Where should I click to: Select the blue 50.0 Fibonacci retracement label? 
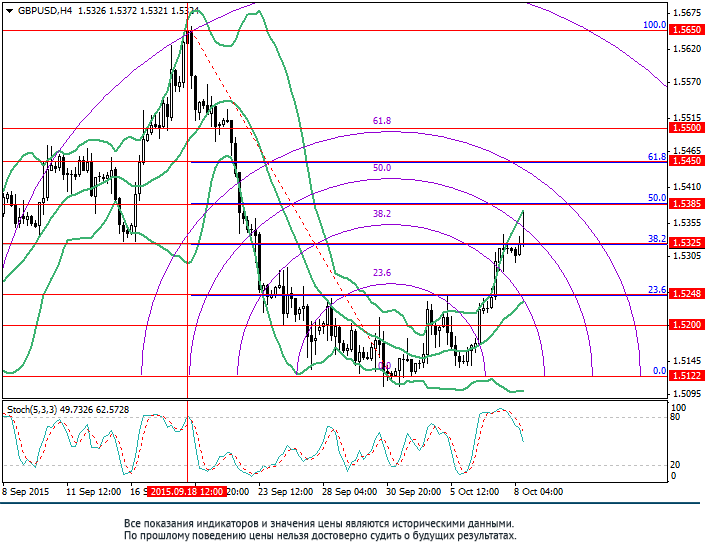click(657, 198)
